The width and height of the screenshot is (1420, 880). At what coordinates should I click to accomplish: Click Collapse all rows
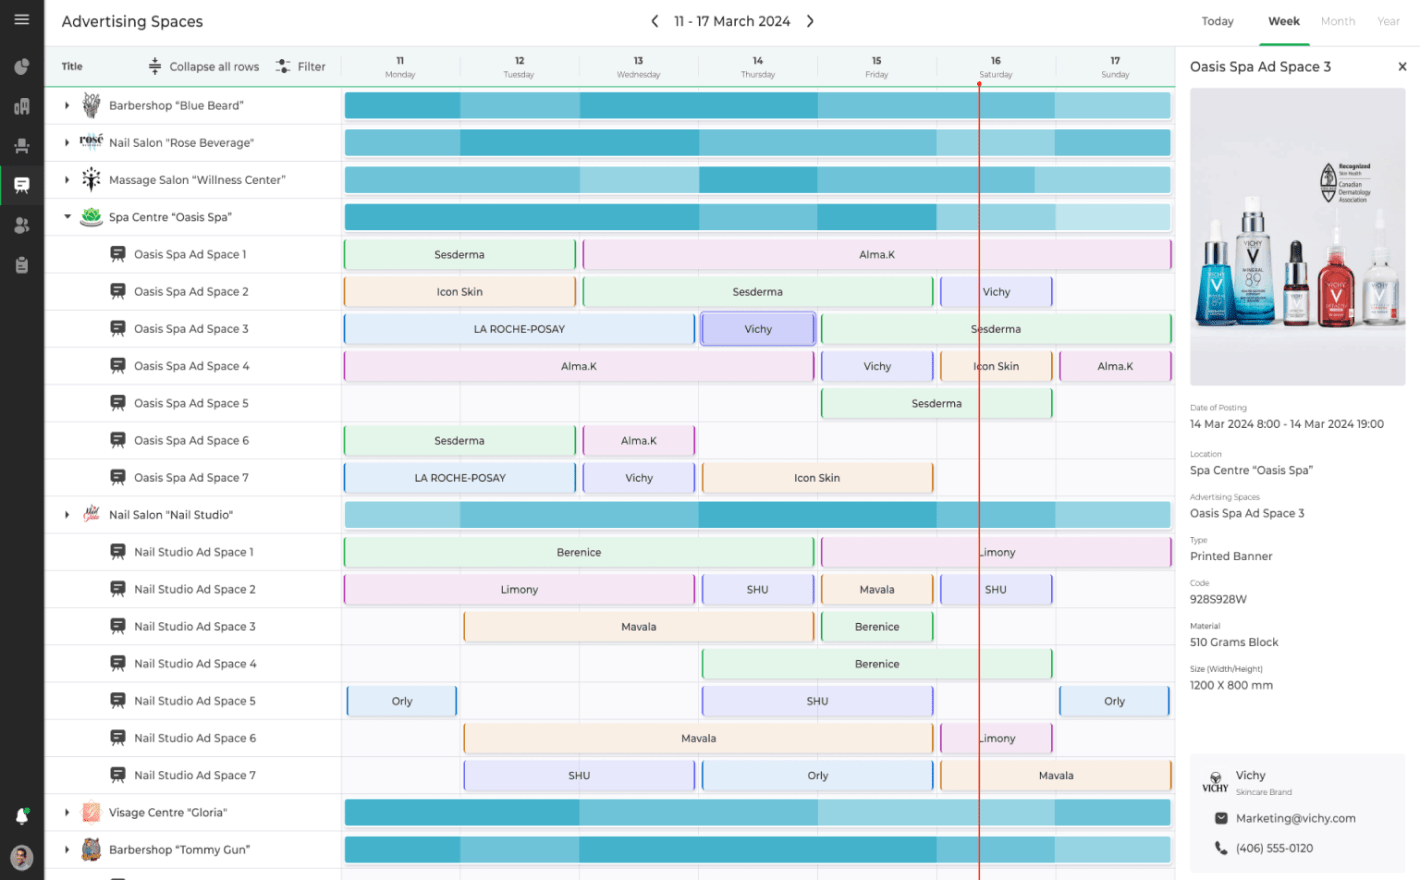tap(204, 67)
